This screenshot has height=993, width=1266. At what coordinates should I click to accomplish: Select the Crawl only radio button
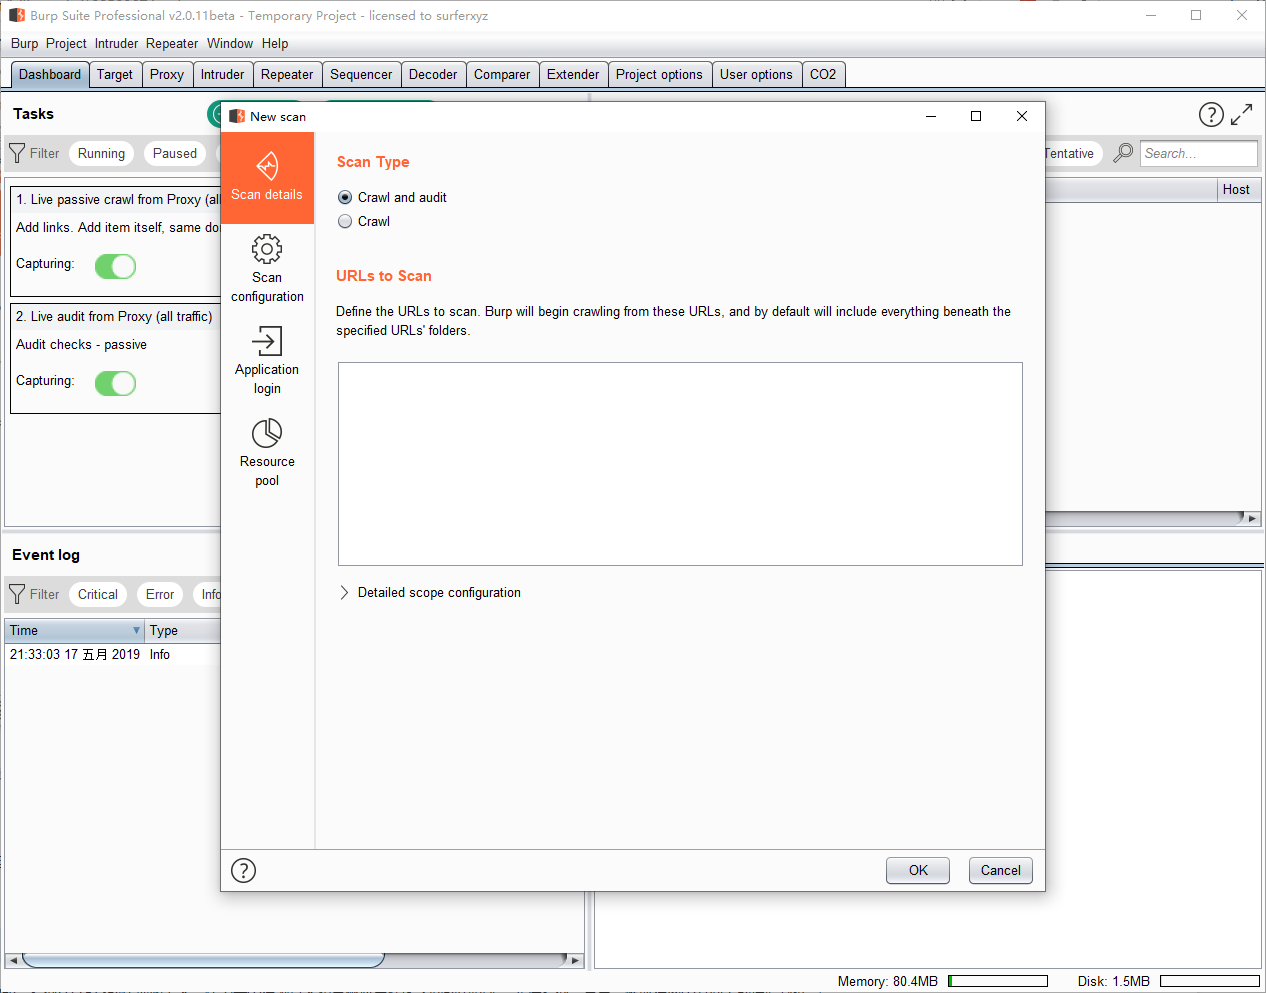click(345, 222)
